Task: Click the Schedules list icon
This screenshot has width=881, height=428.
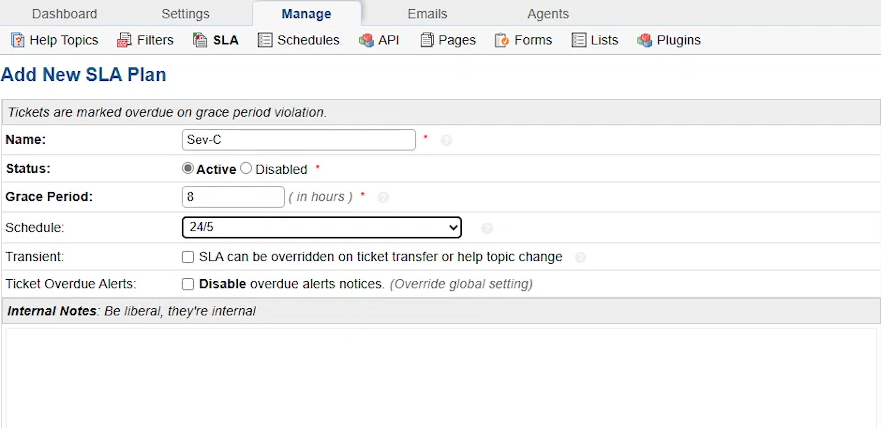Action: point(265,40)
